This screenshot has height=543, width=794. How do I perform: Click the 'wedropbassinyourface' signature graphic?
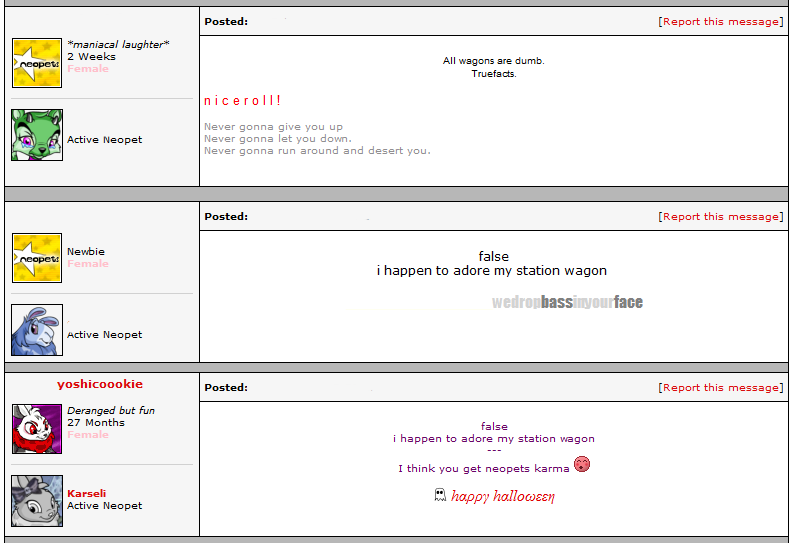coord(567,302)
